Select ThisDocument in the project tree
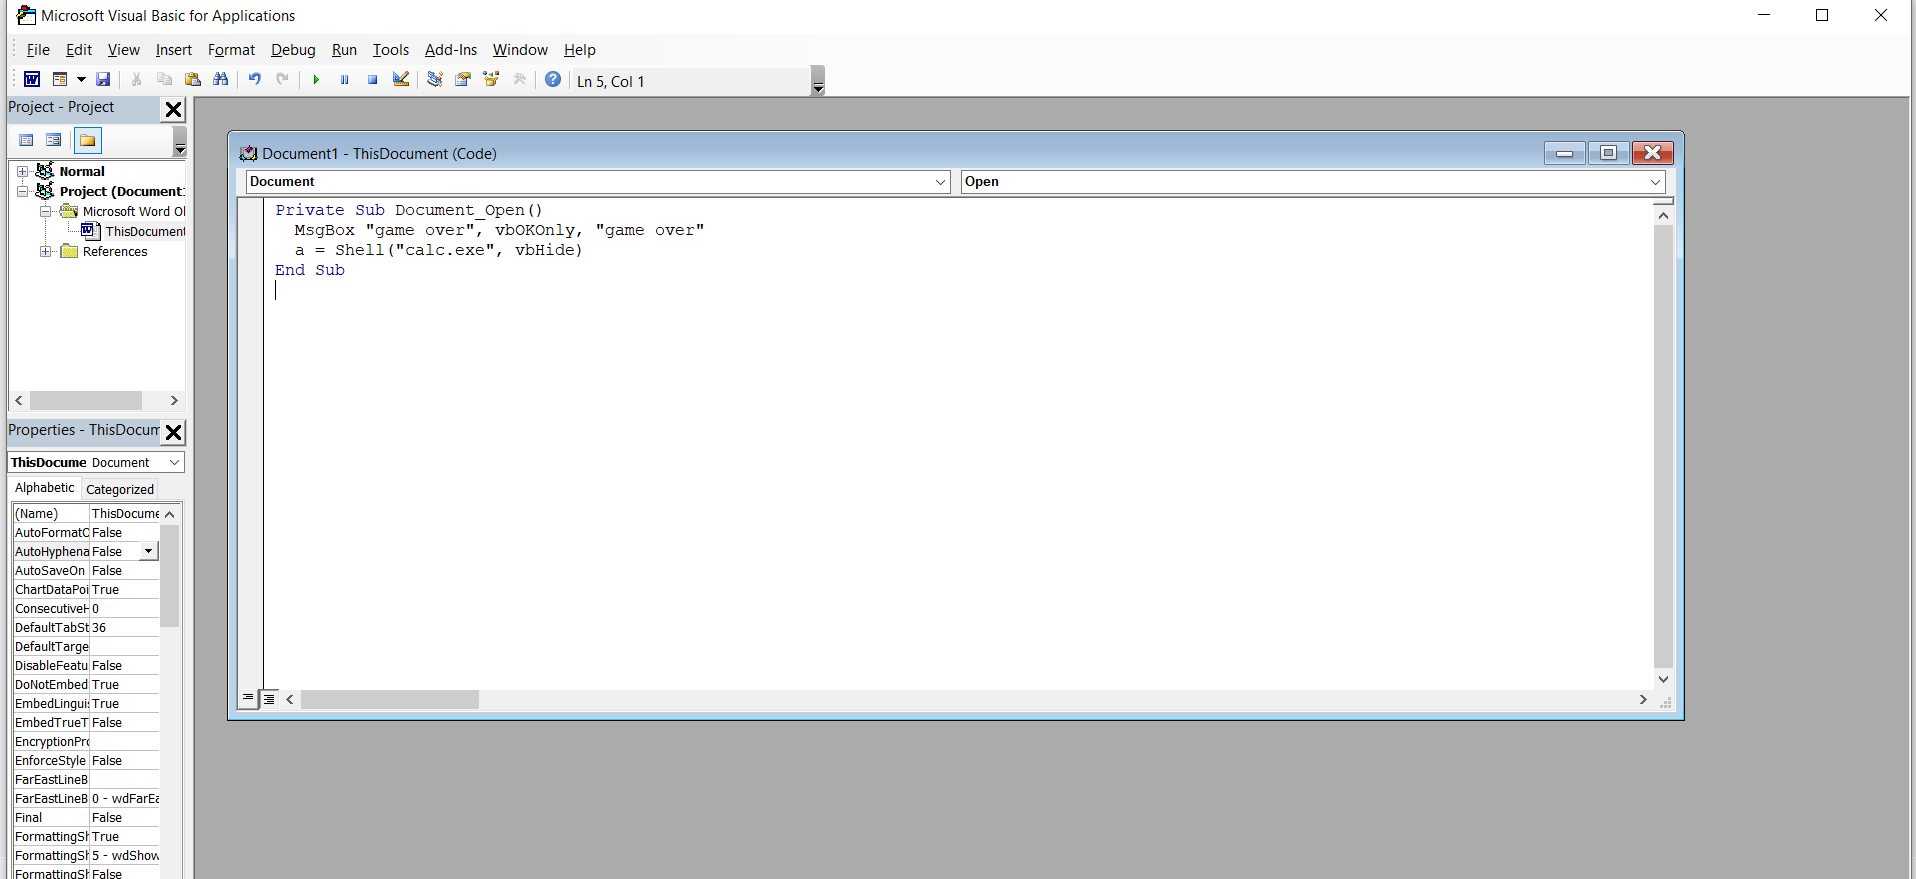 (145, 231)
